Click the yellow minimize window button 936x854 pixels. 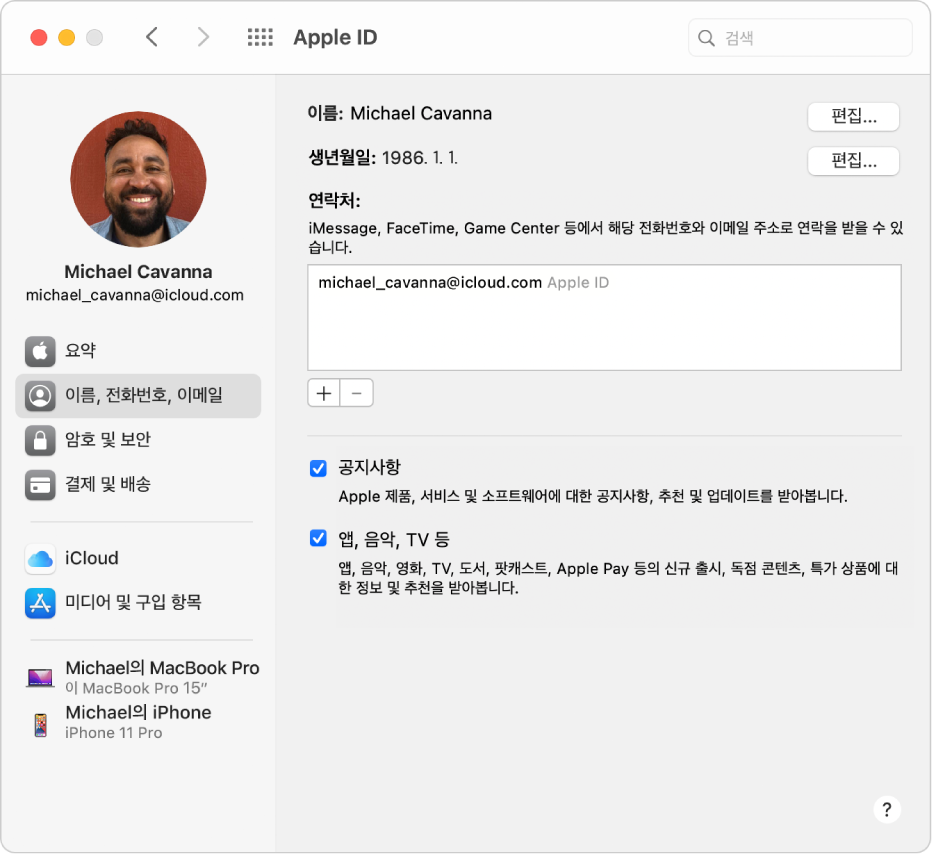click(66, 38)
